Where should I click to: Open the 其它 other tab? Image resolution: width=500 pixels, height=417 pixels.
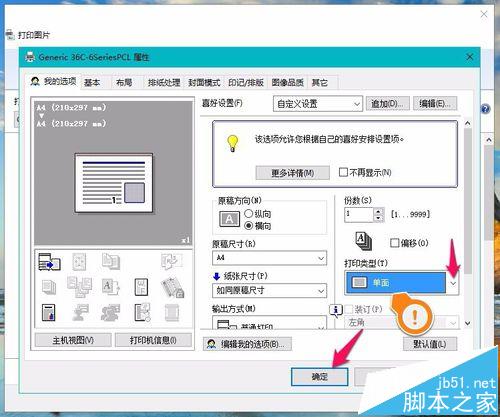click(x=320, y=82)
